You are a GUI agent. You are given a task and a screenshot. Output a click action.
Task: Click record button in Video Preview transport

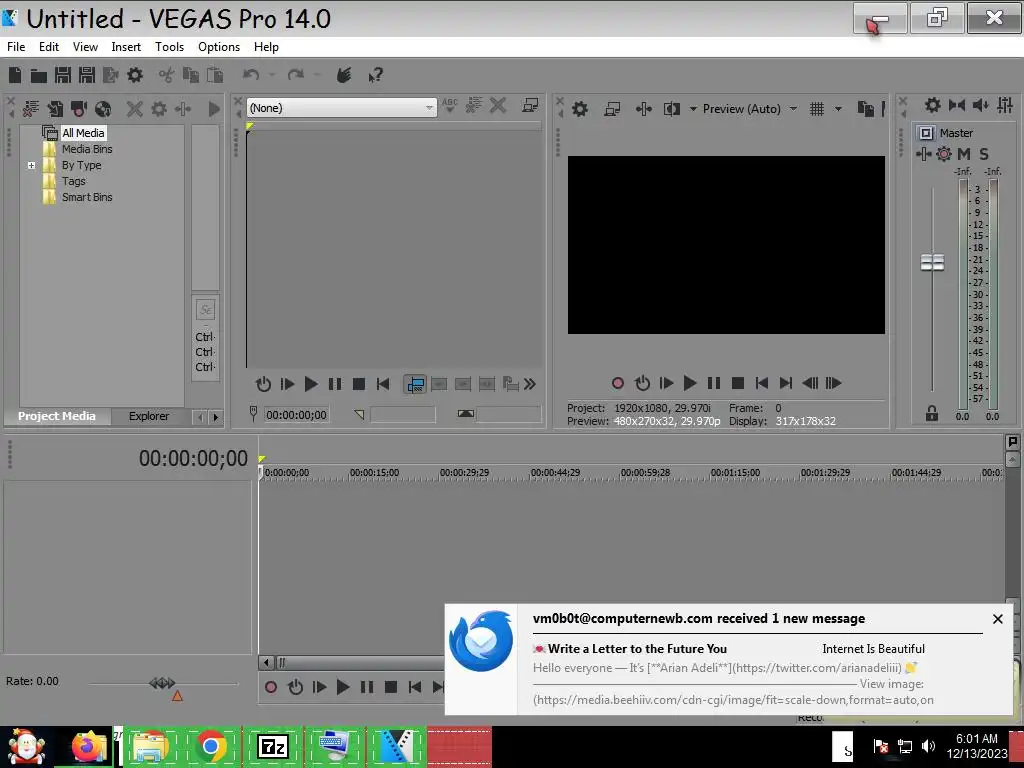pos(618,383)
